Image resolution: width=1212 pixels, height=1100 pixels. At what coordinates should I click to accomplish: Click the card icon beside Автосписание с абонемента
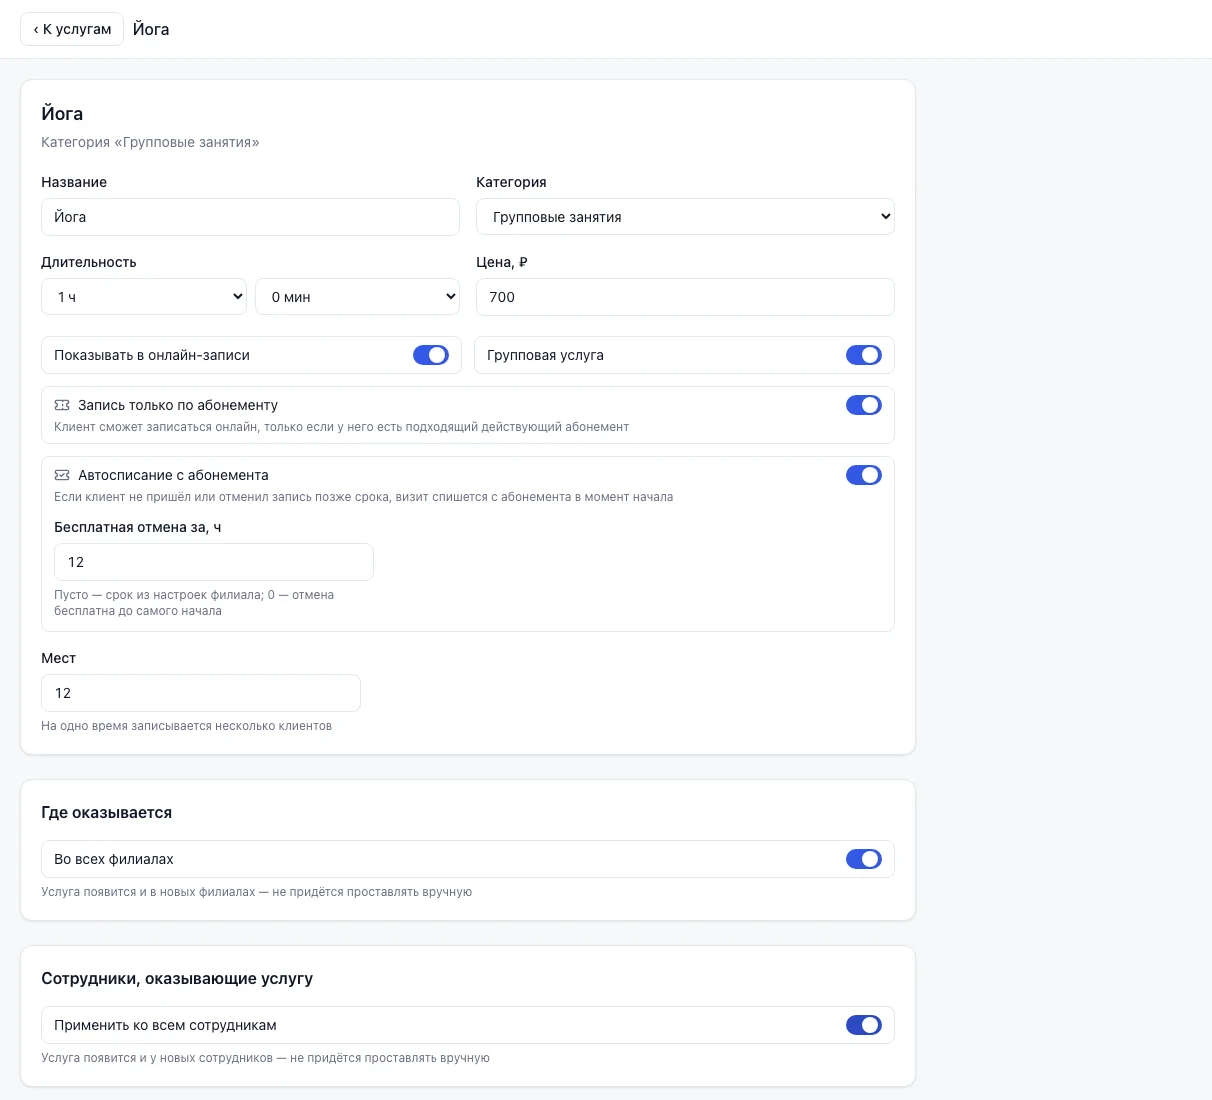pyautogui.click(x=62, y=475)
